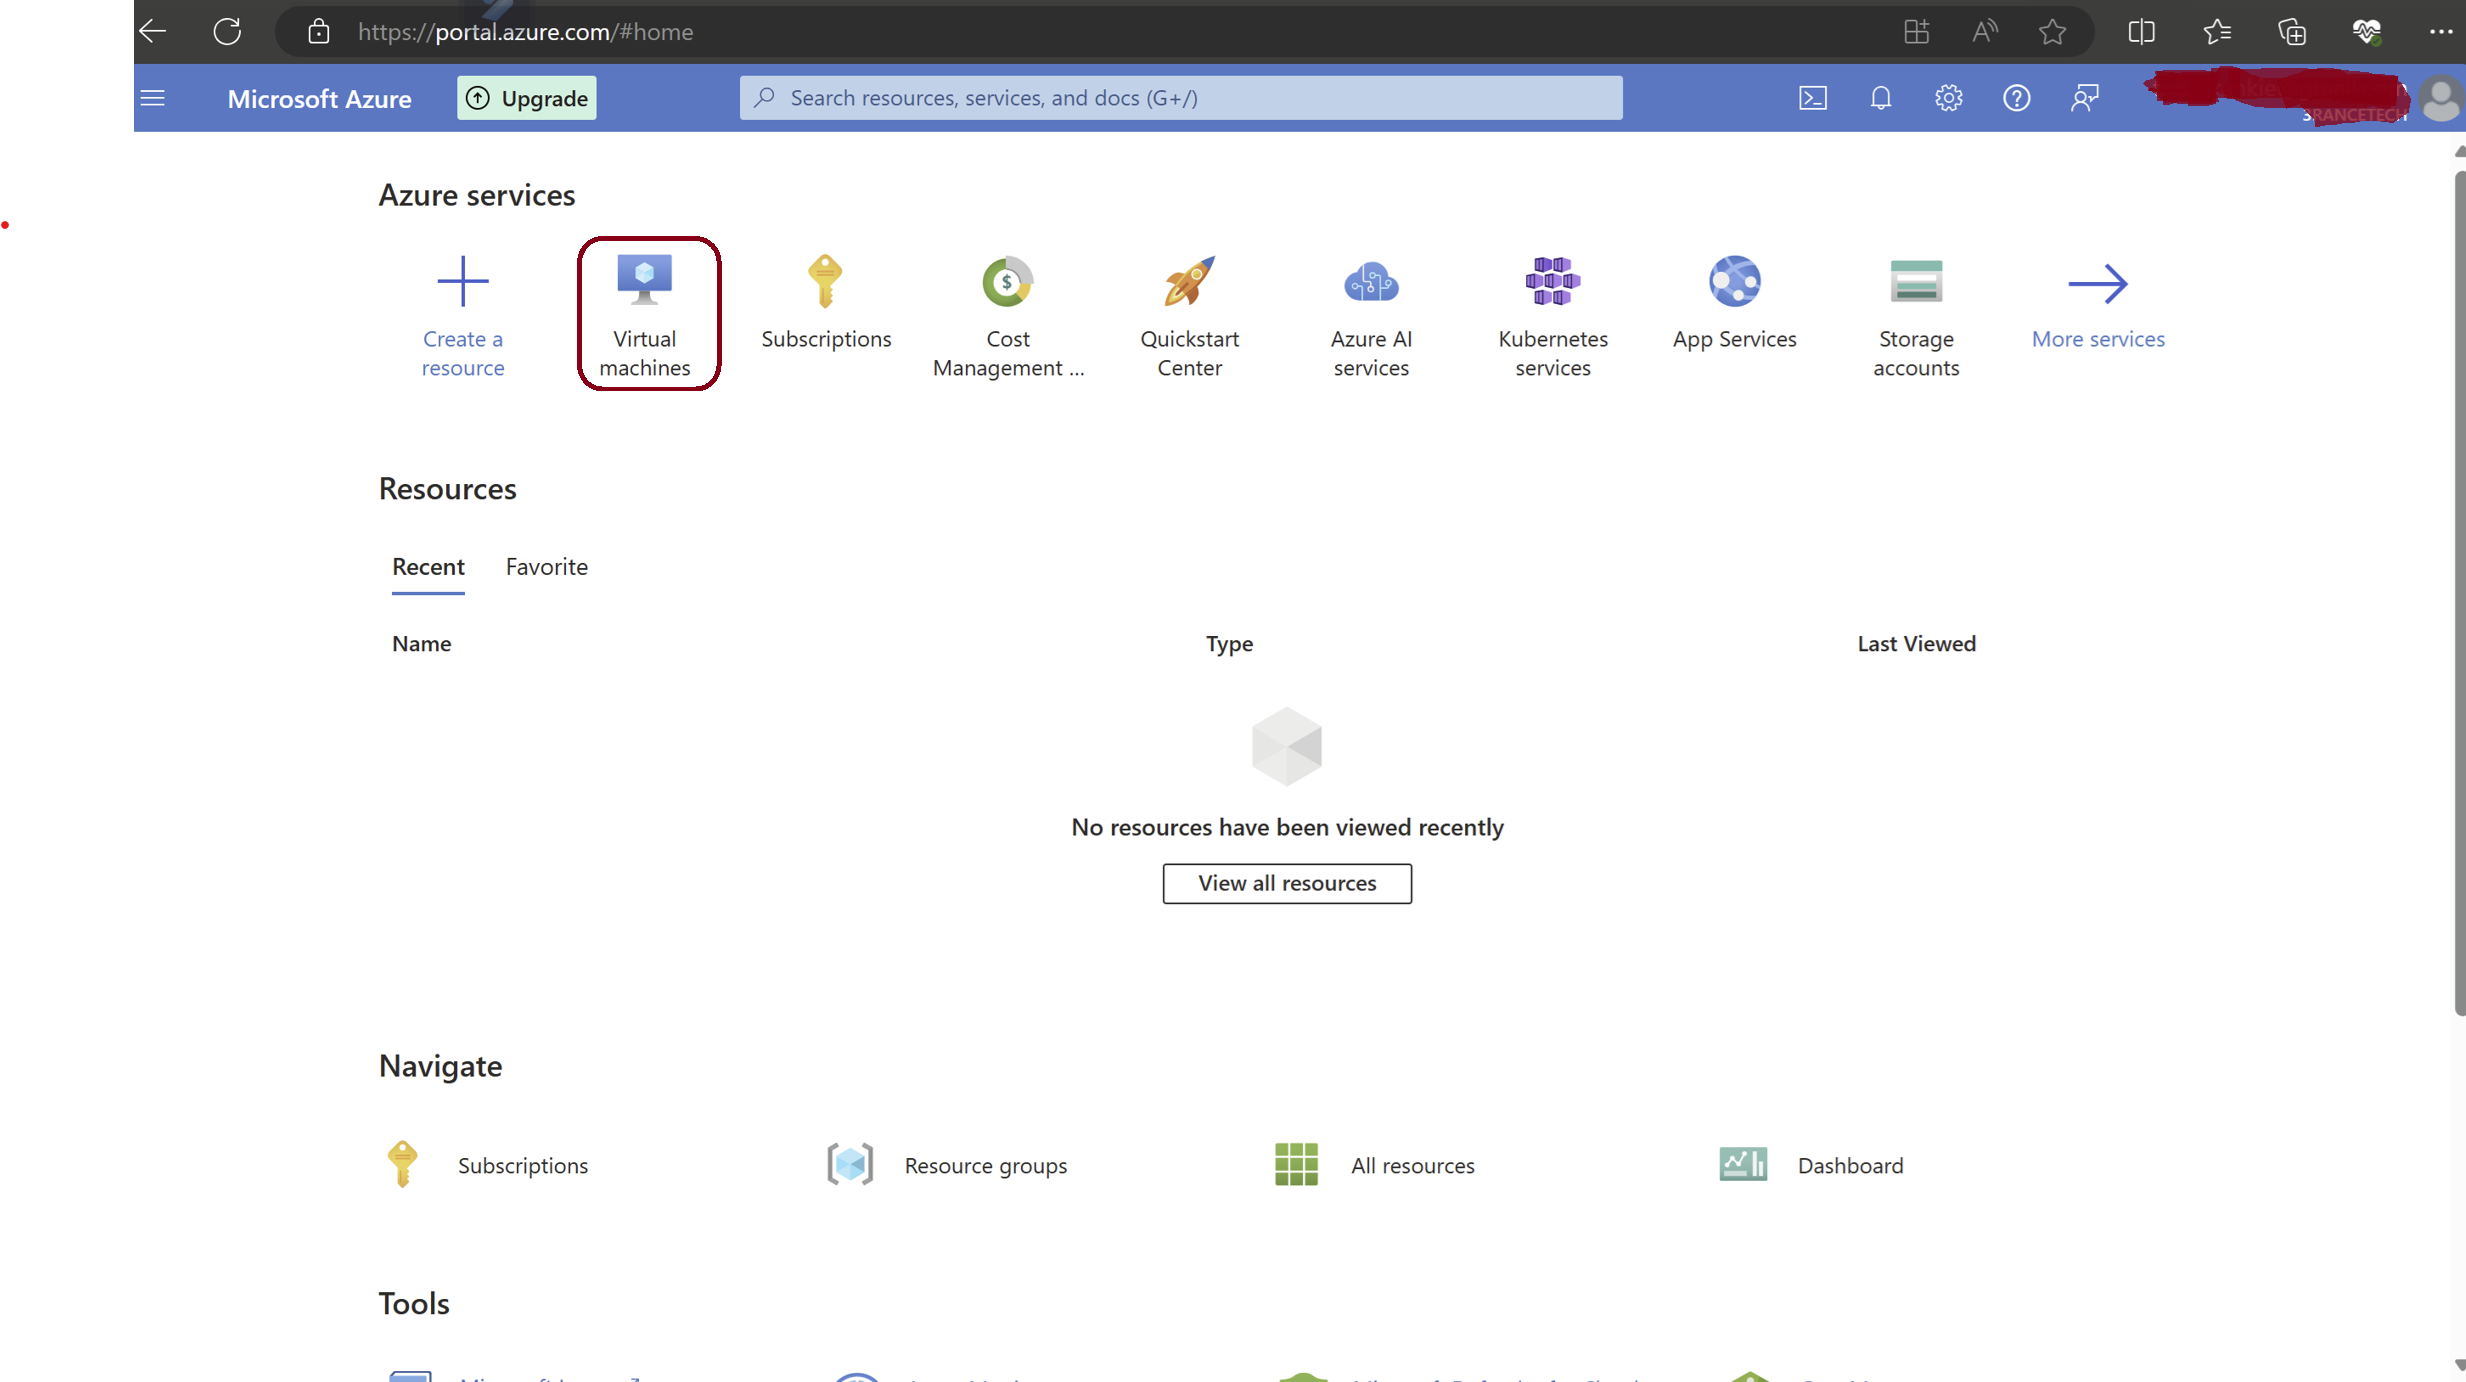Viewport: 2466px width, 1382px height.
Task: Switch to the Favorite tab
Action: [546, 567]
